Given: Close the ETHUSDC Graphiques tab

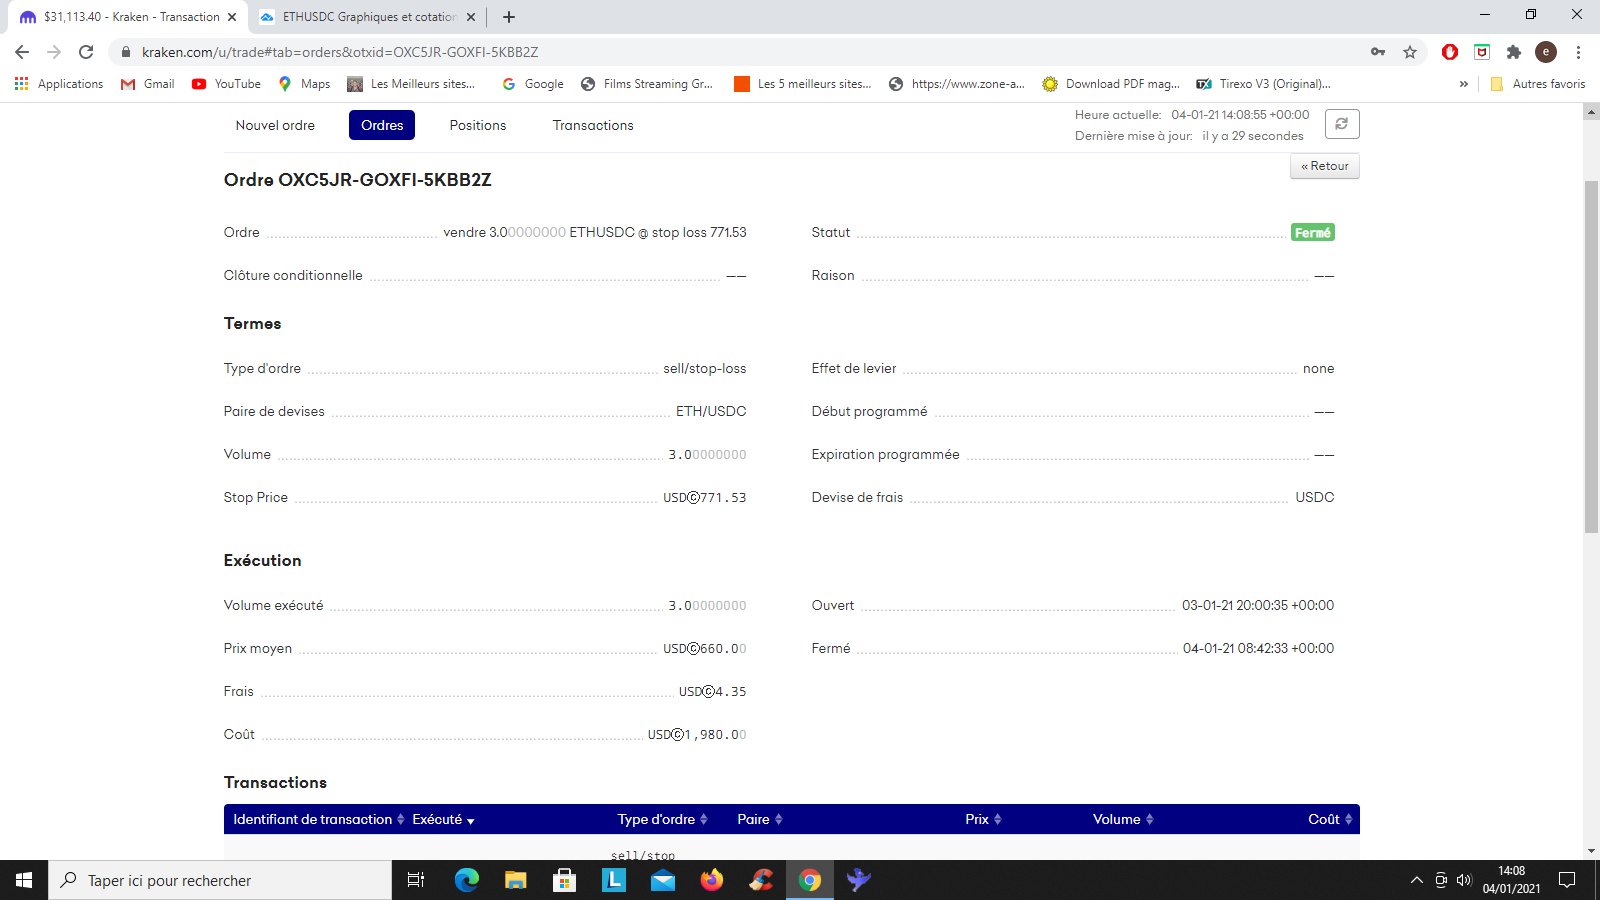Looking at the screenshot, I should click(471, 17).
